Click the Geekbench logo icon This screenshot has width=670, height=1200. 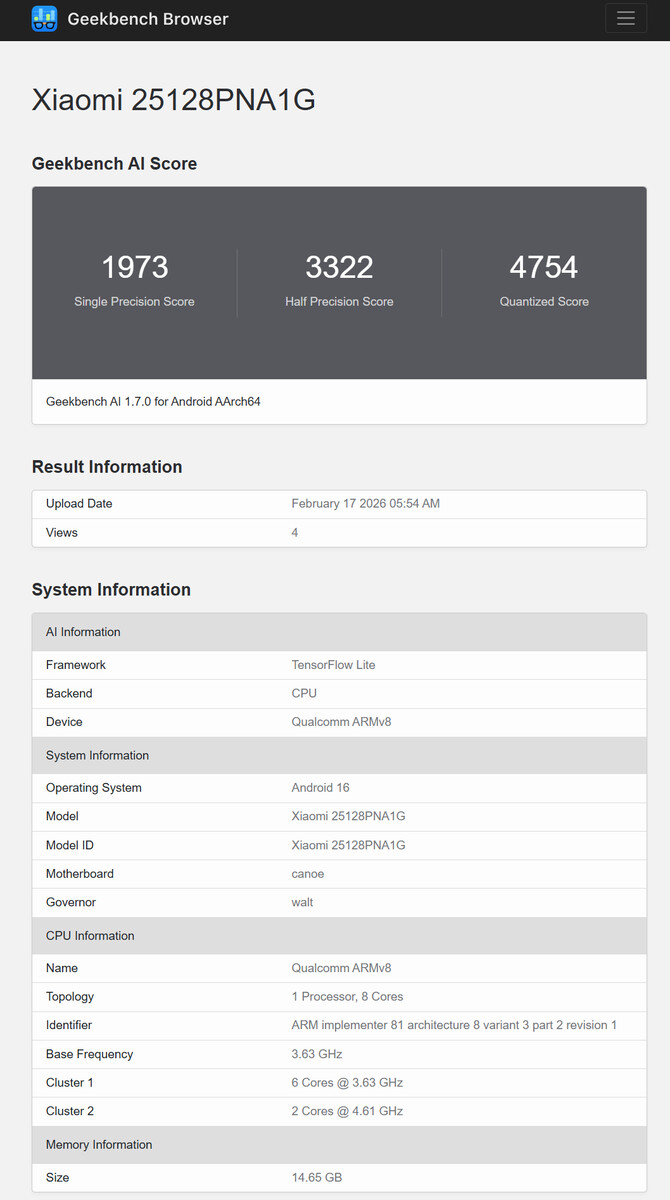click(x=44, y=19)
